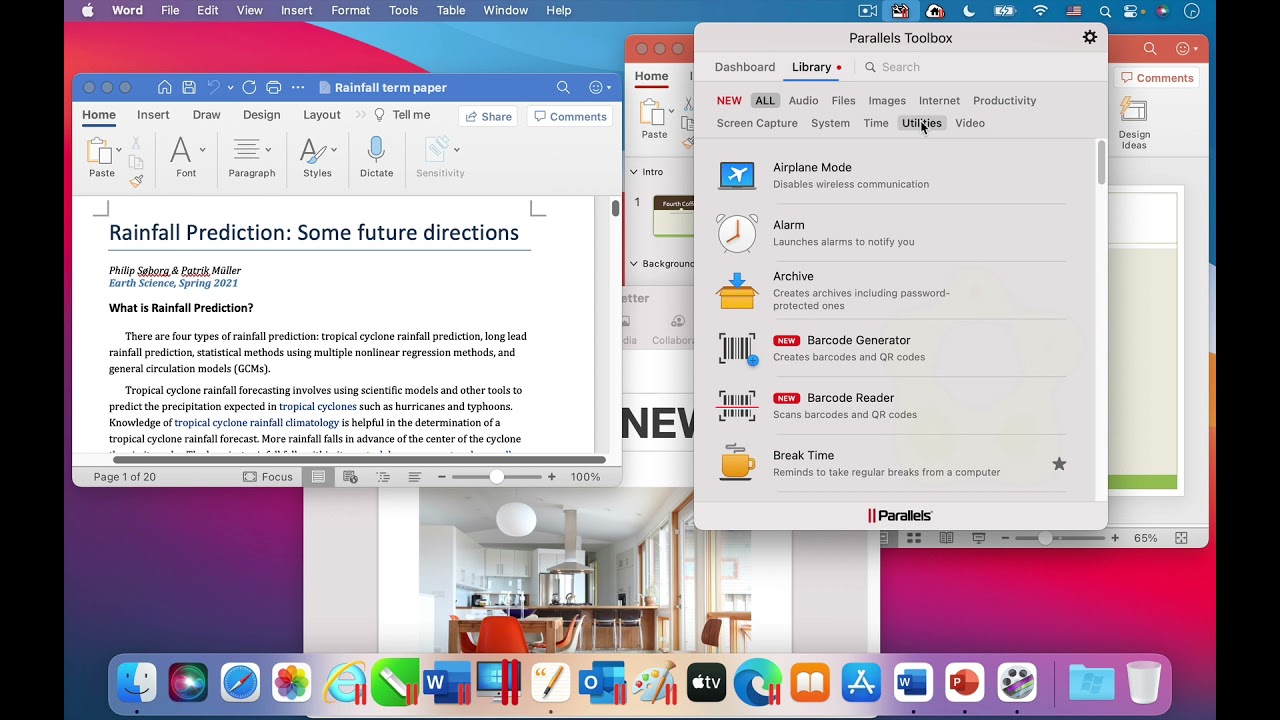Launch Airplane Mode tool
The height and width of the screenshot is (720, 1280).
coord(890,175)
